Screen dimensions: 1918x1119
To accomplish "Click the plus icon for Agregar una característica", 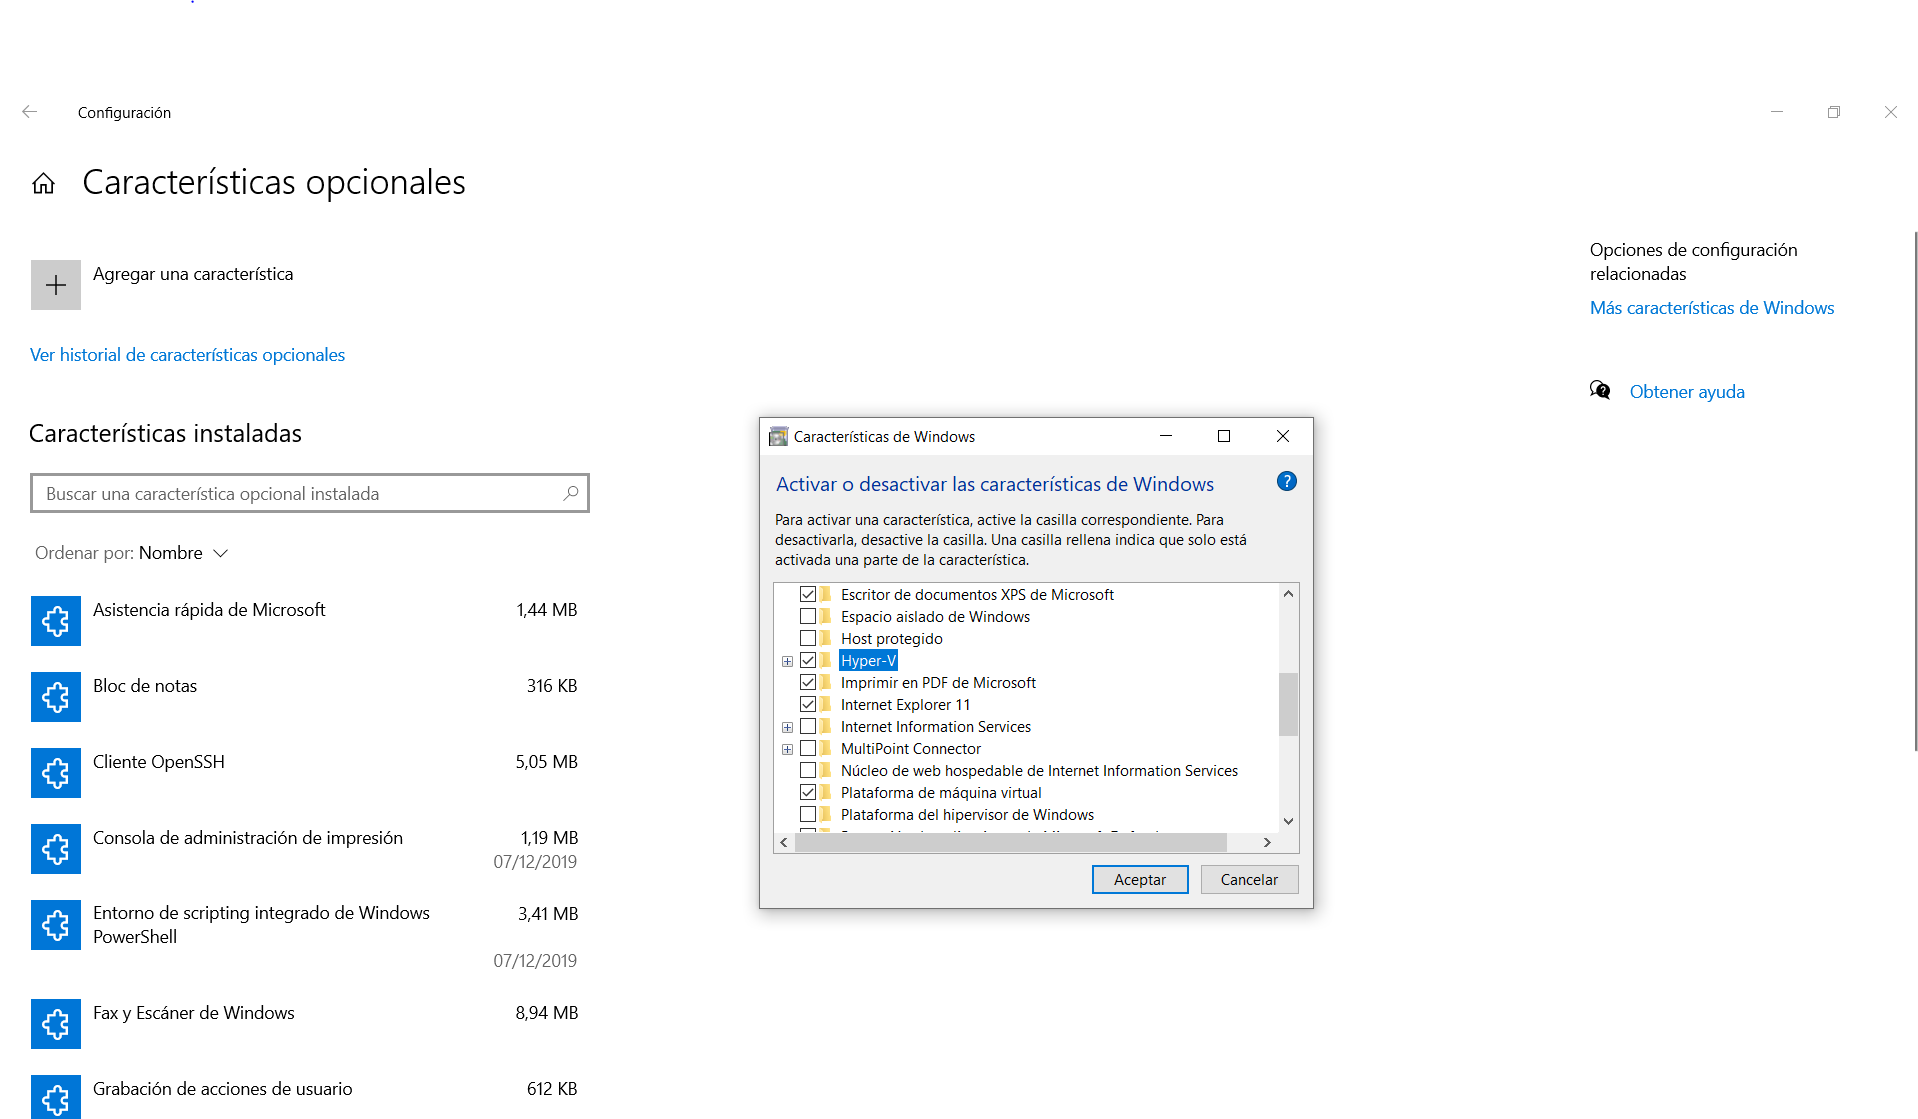I will coord(55,284).
